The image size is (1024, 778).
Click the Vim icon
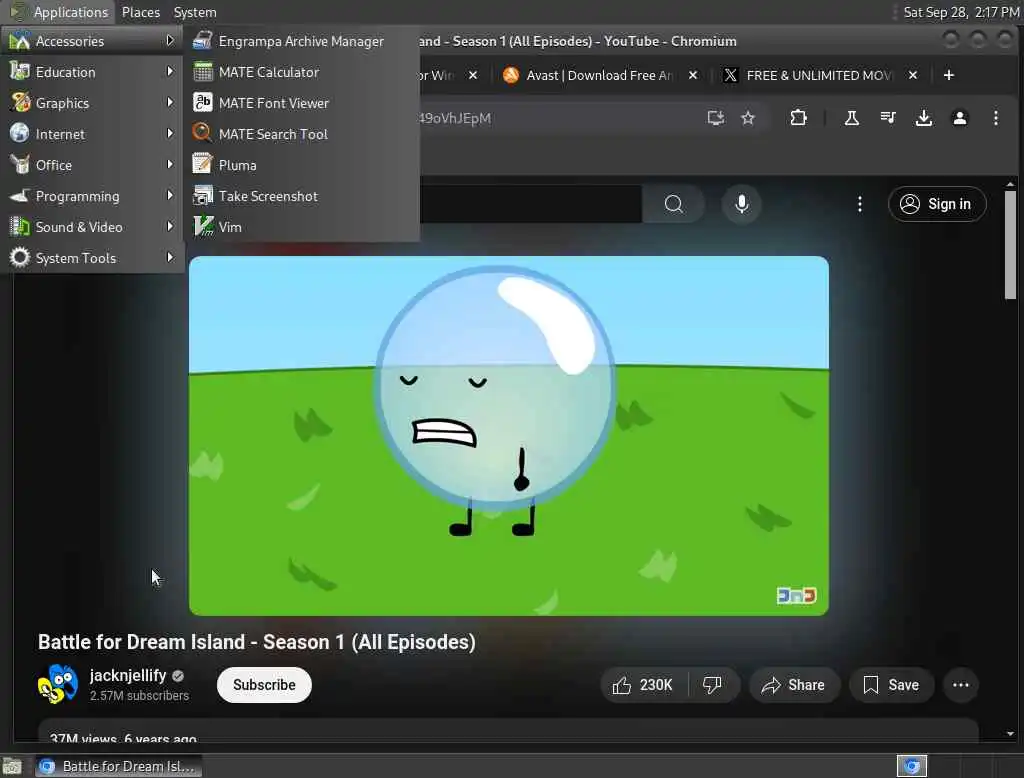203,226
